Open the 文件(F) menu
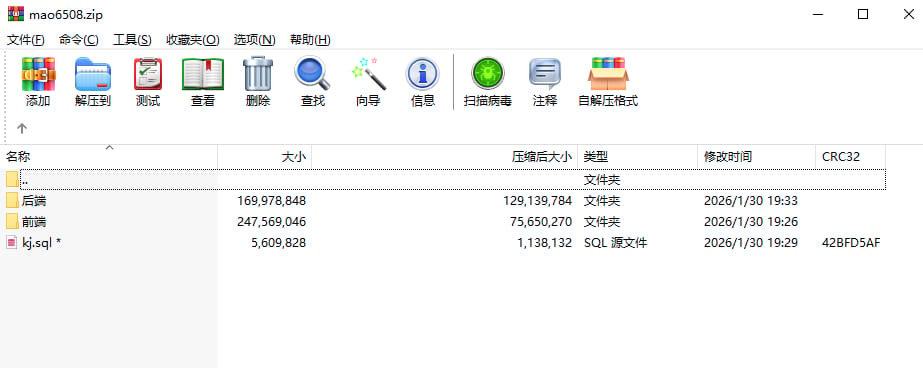This screenshot has width=923, height=368. click(25, 40)
